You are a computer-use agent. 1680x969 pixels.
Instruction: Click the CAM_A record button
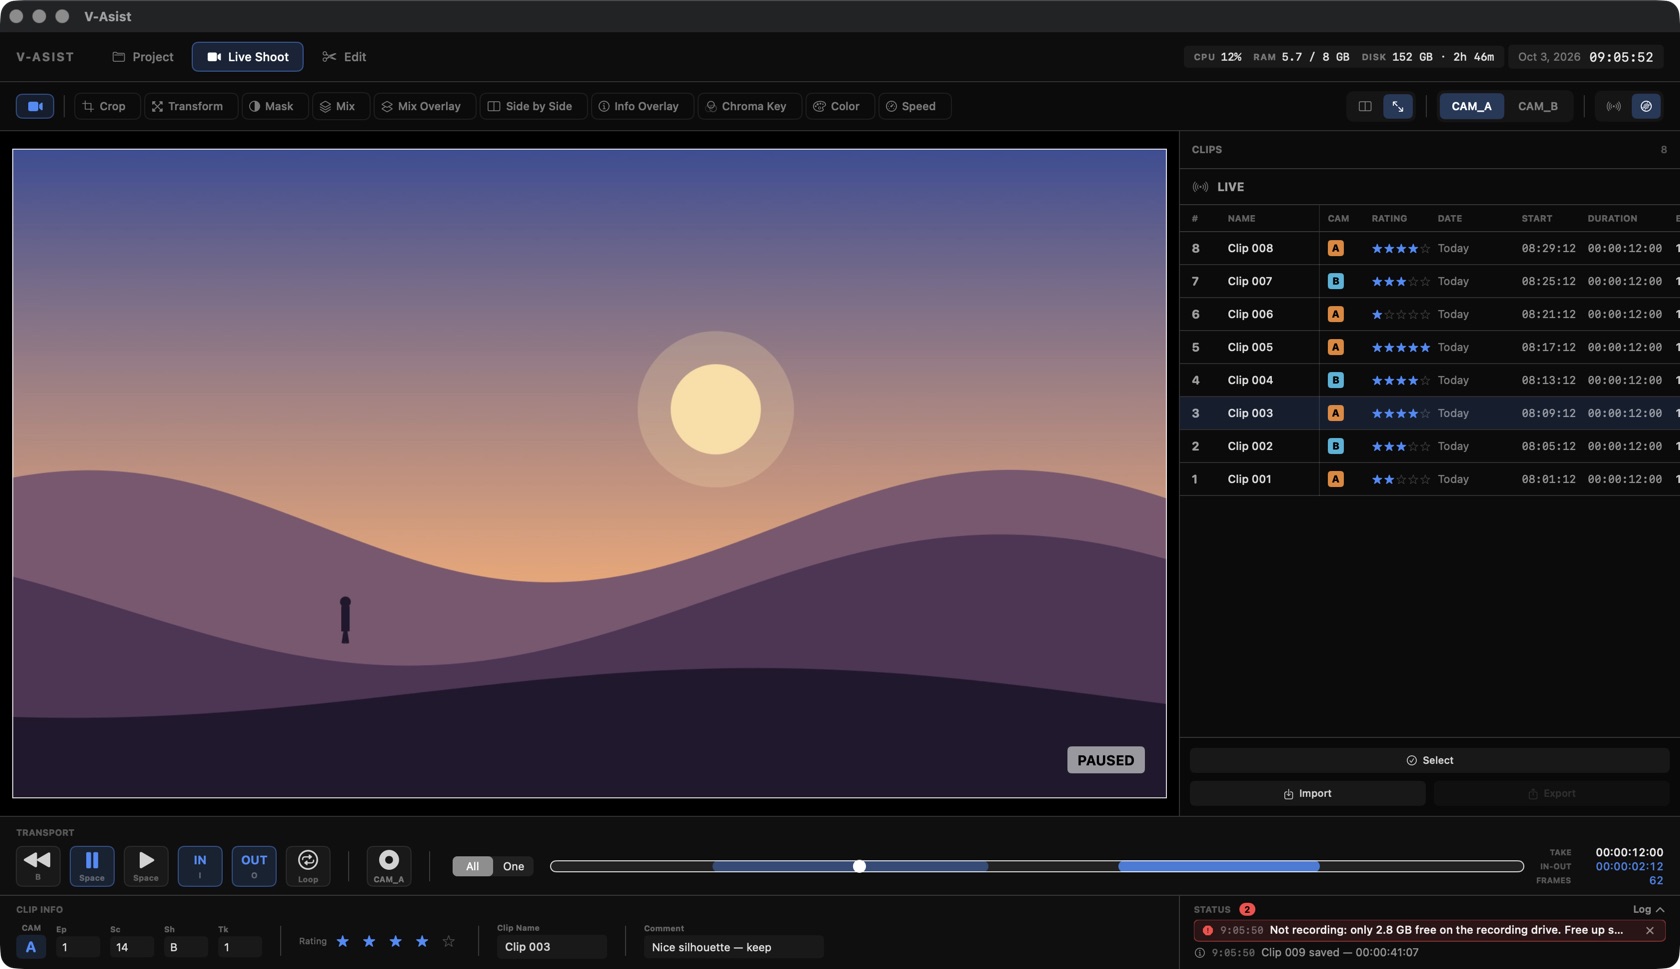[389, 866]
